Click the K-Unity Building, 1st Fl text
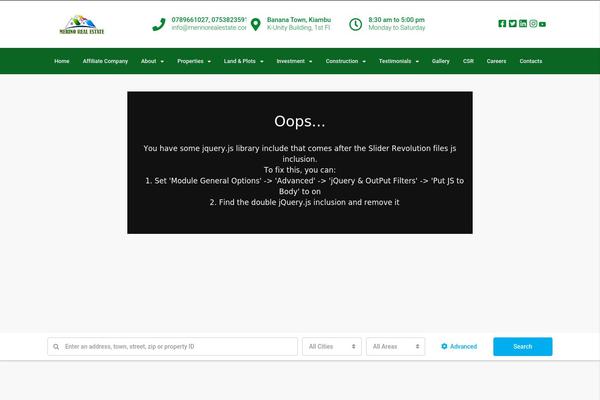 (298, 28)
